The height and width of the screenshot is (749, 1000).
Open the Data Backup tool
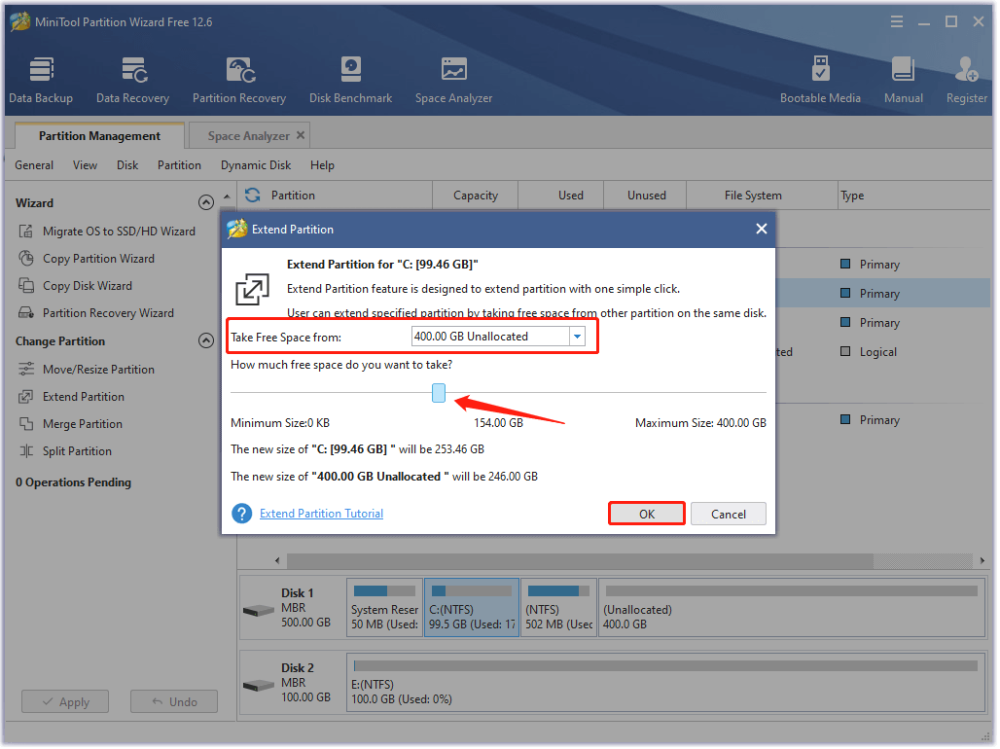tap(40, 80)
